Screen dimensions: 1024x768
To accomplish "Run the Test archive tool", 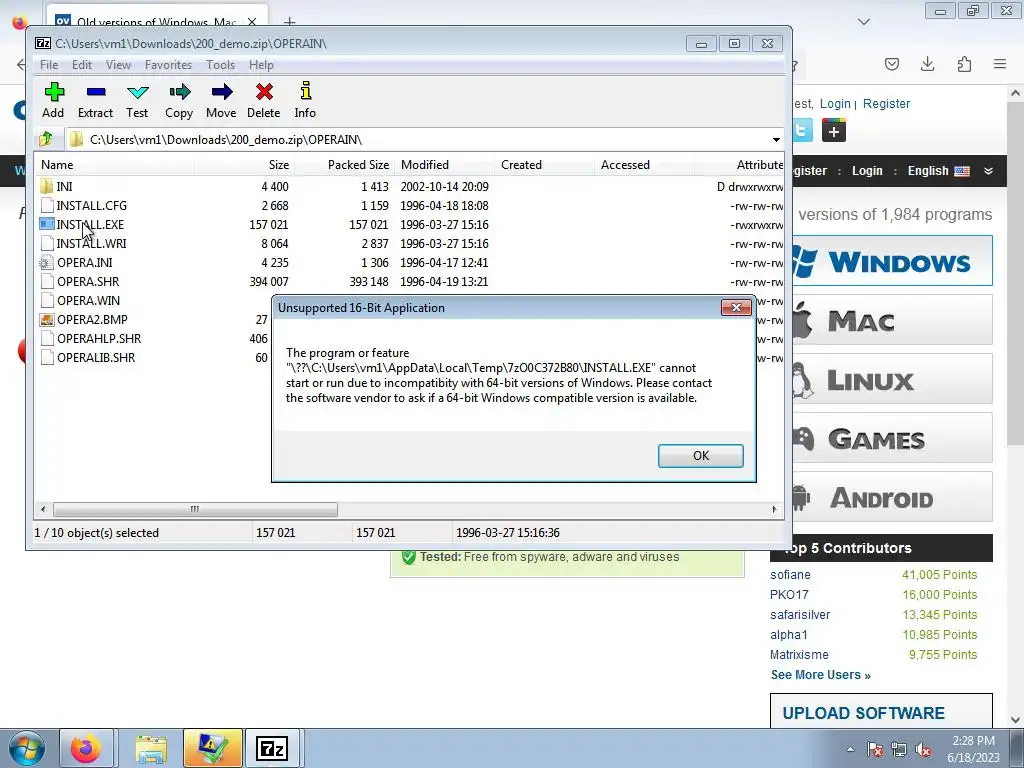I will point(137,93).
